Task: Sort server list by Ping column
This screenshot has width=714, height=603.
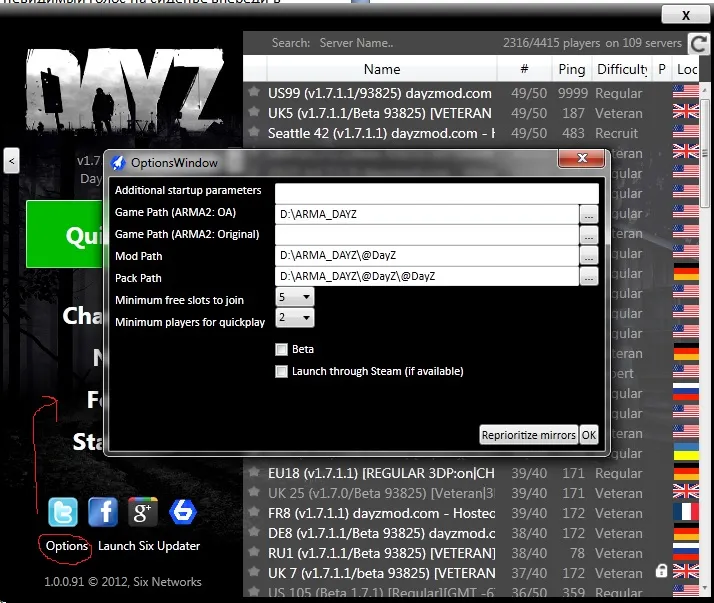Action: (572, 69)
